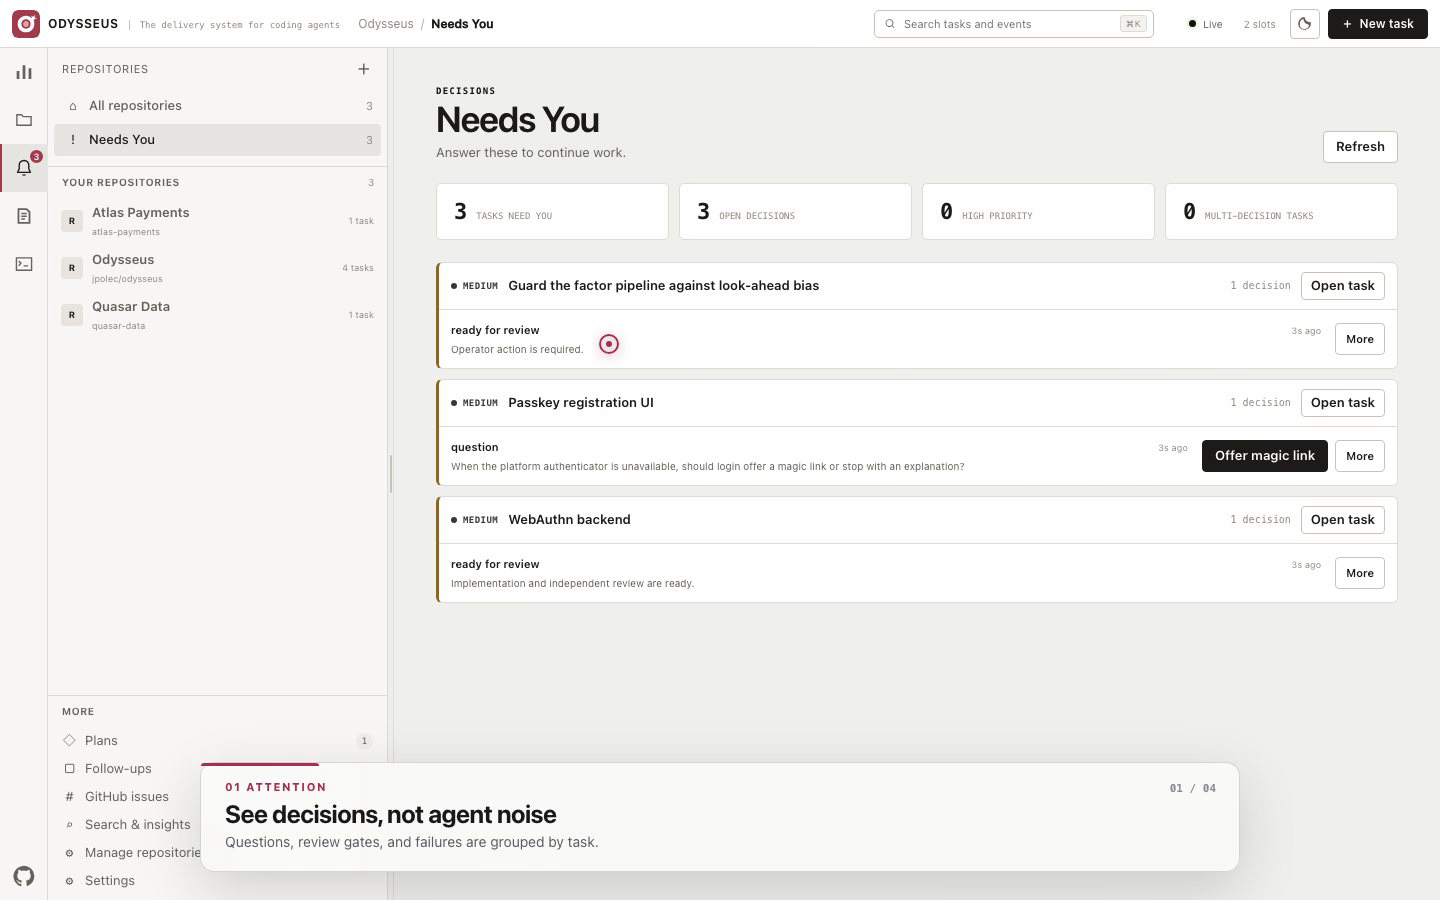Open task for Passkey registration UI
1440x900 pixels.
coord(1342,403)
